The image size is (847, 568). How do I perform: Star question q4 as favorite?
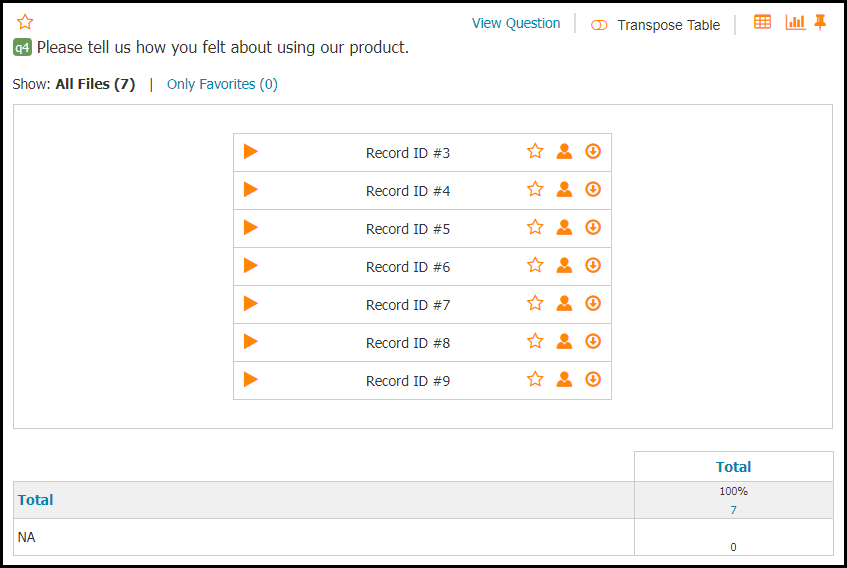(25, 22)
